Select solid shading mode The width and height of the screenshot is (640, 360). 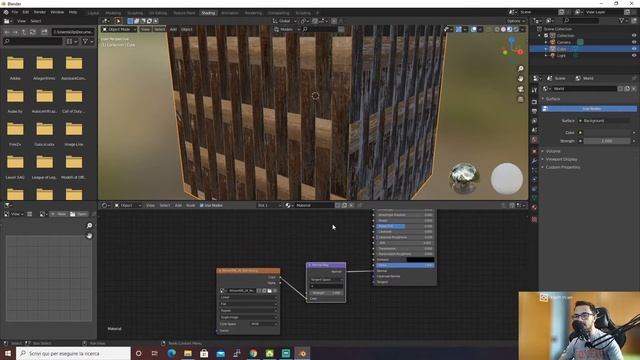click(503, 29)
